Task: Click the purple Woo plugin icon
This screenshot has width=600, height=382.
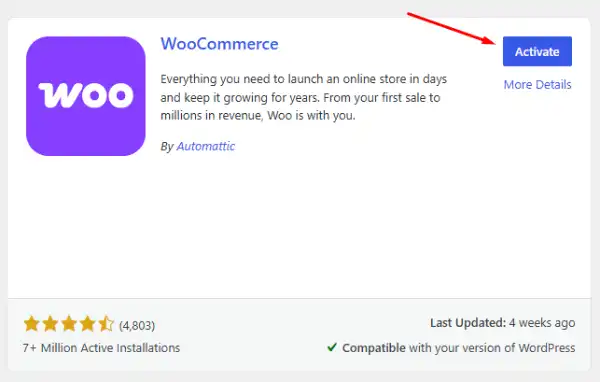Action: 86,96
